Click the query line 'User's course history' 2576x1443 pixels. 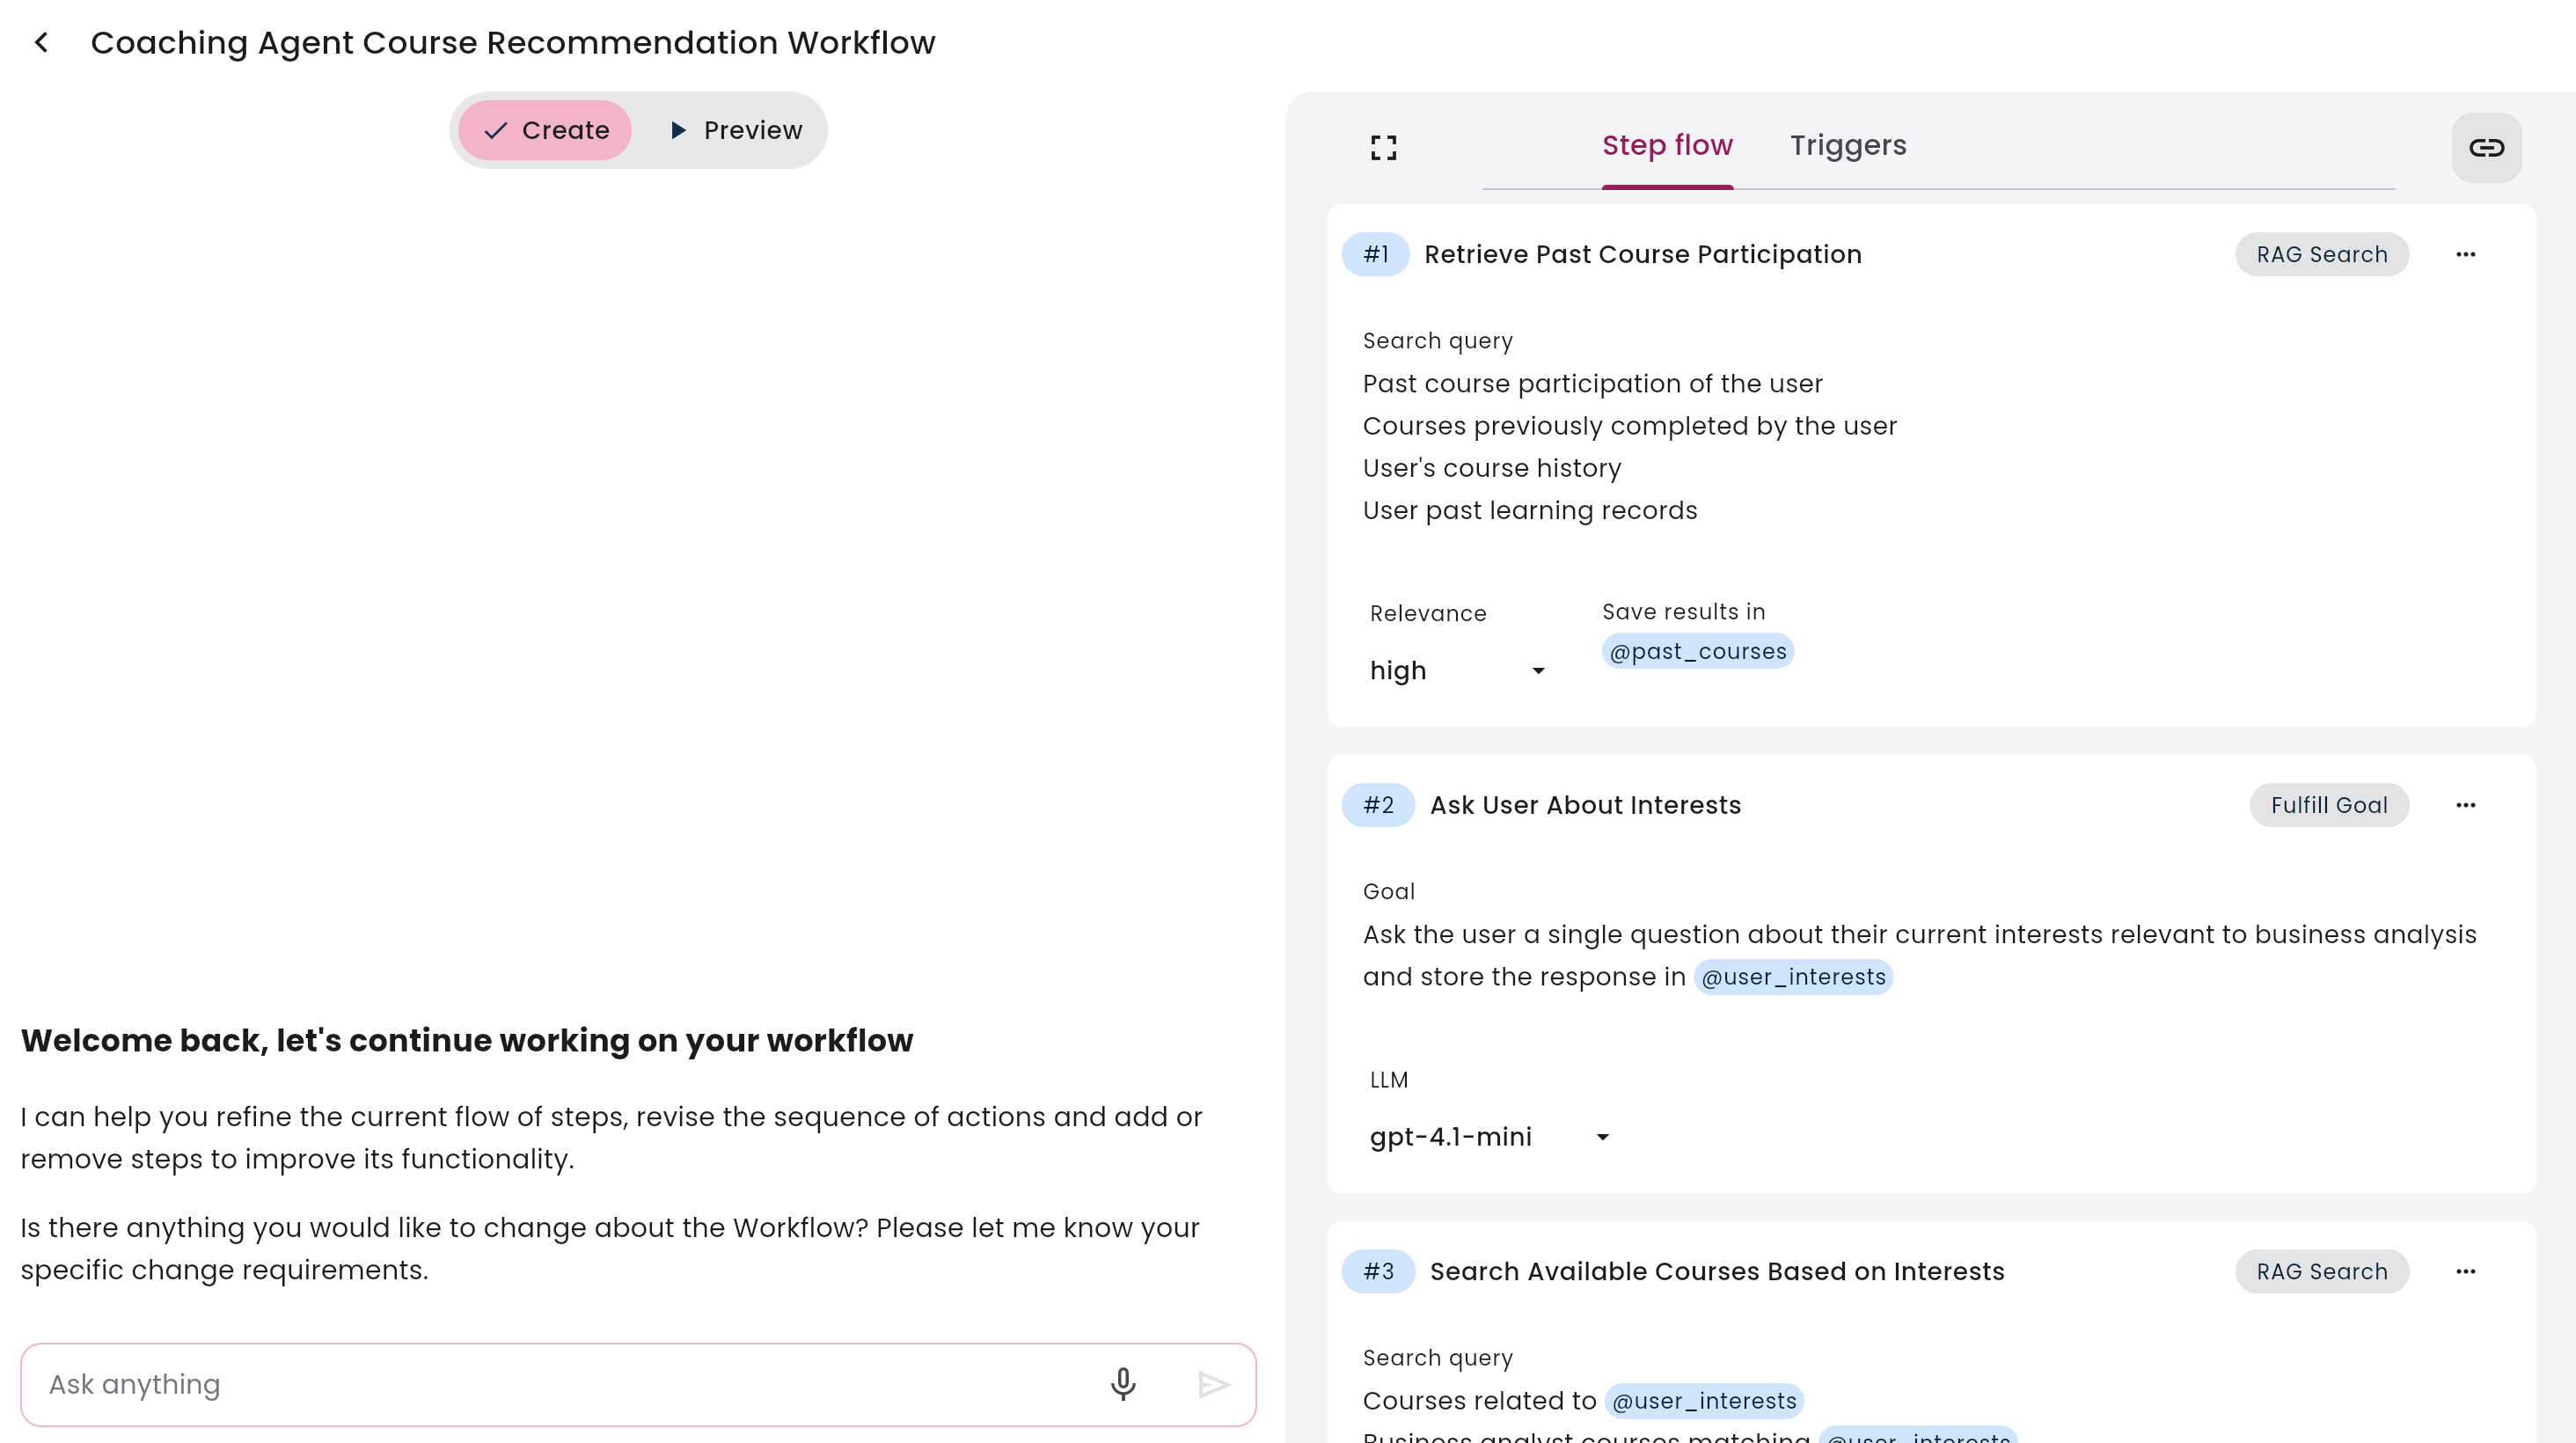[x=1491, y=468]
